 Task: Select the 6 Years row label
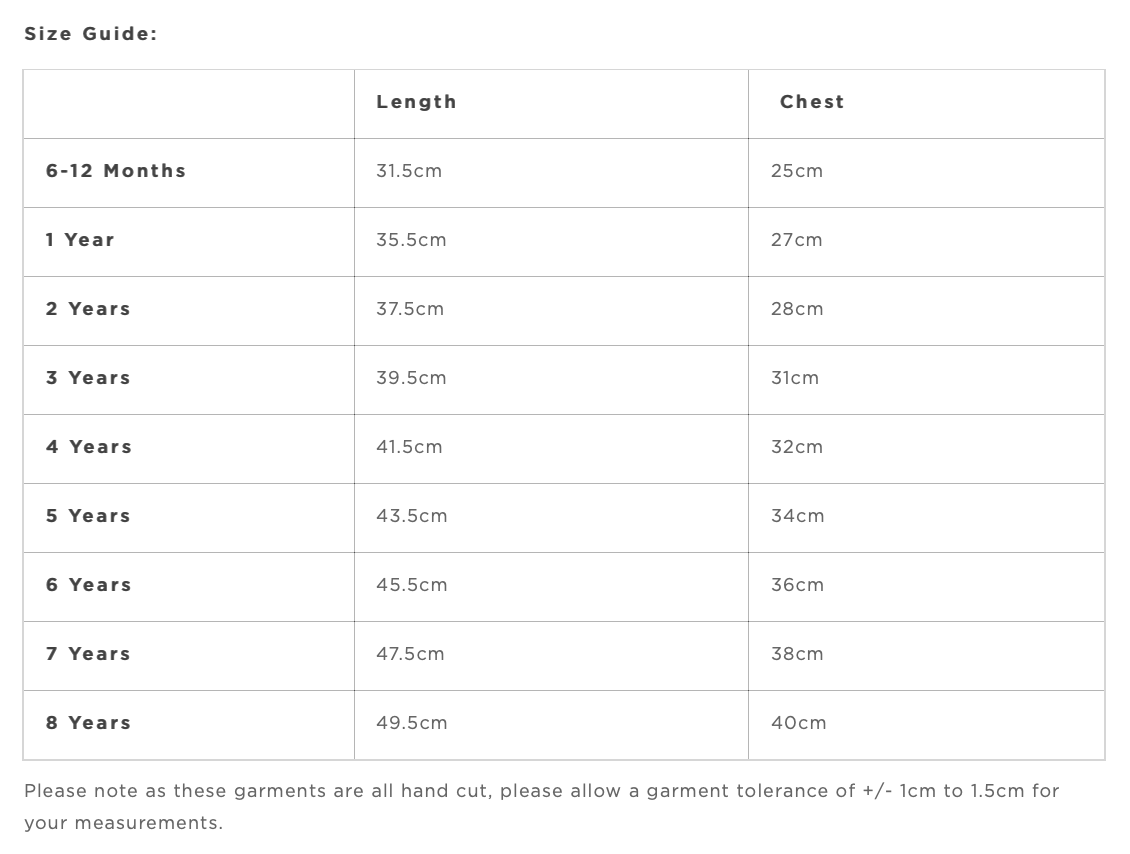[88, 585]
